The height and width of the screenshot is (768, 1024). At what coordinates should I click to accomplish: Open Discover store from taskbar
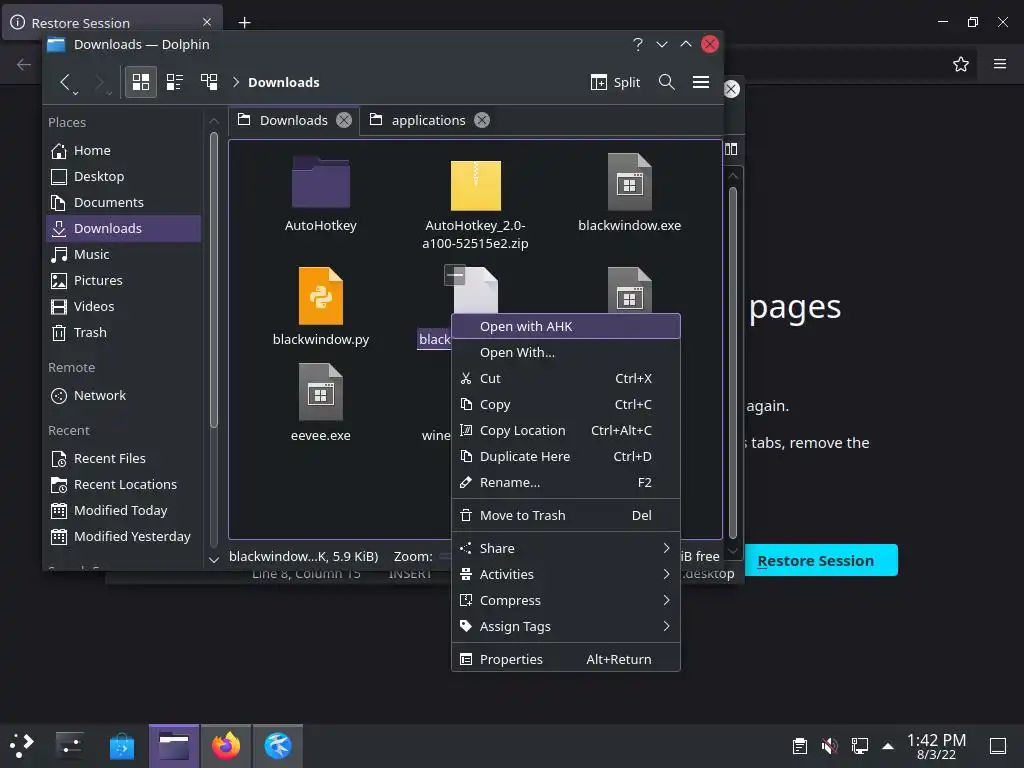click(122, 746)
